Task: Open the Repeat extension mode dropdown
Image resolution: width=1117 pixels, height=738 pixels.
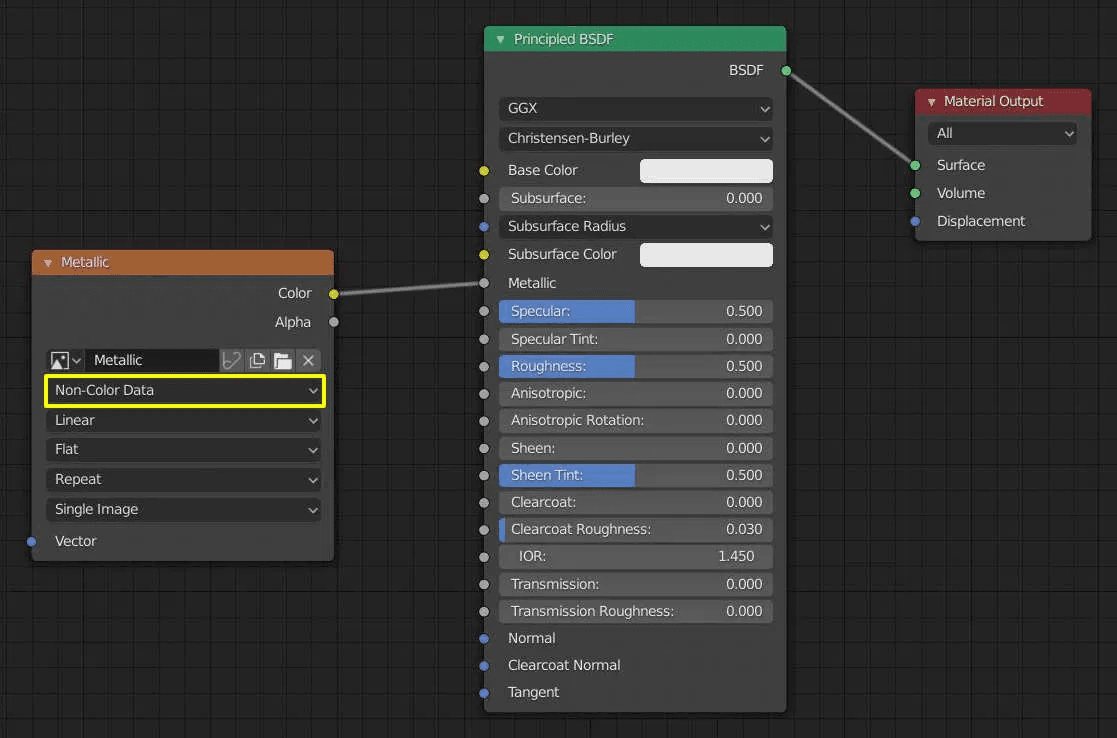Action: pos(184,480)
